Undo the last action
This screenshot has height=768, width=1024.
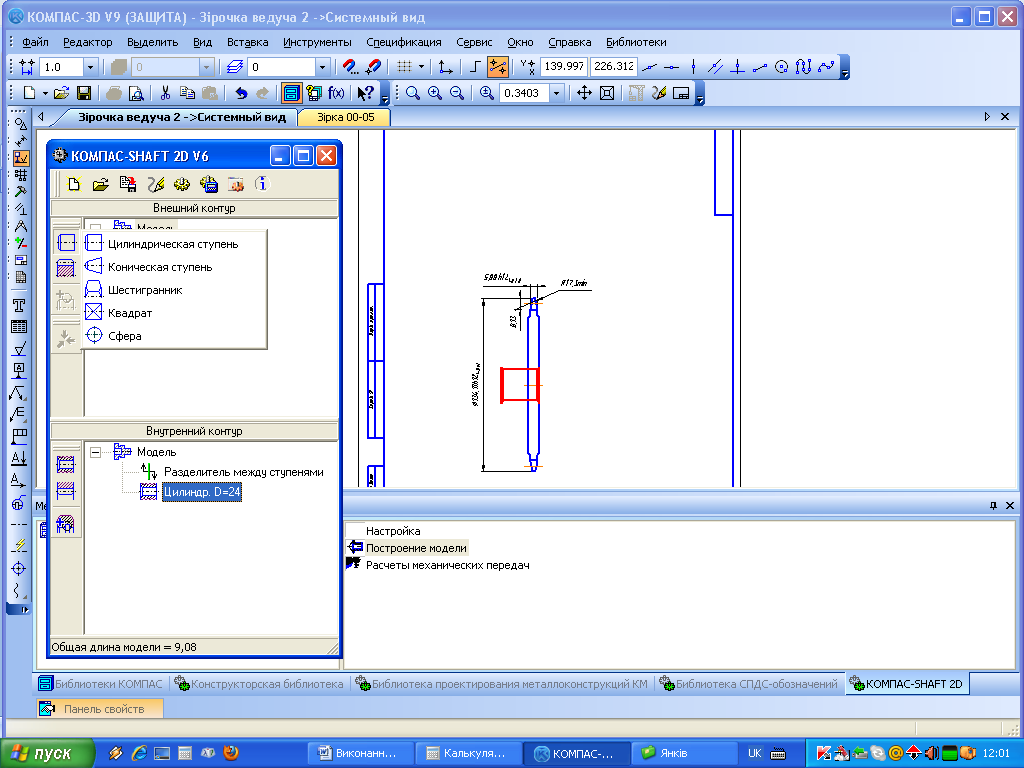[241, 93]
